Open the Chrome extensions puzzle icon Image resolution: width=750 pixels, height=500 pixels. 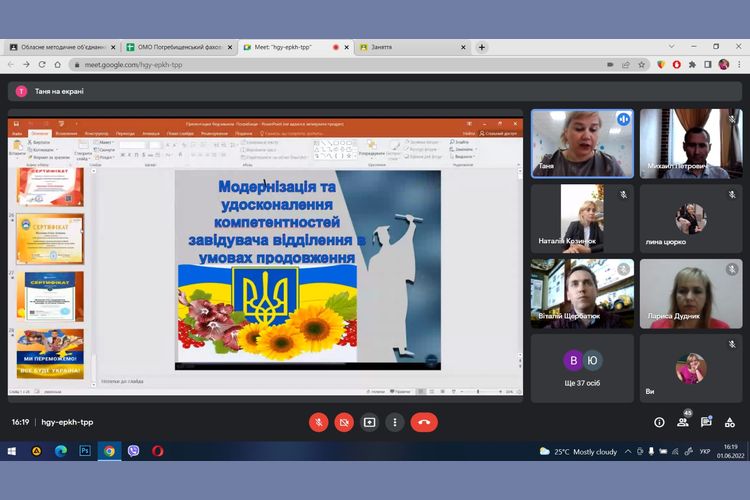click(x=692, y=65)
